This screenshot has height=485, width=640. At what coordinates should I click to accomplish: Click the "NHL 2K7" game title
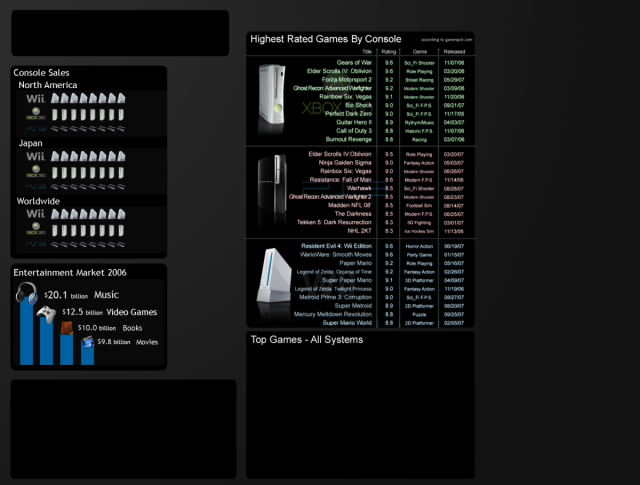pos(360,231)
